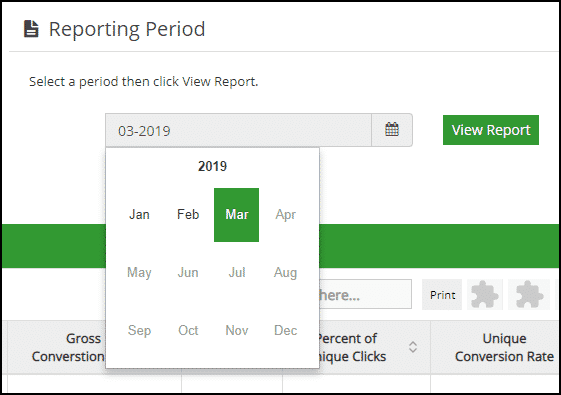Sort by the Unique Conversion Rate column
Image resolution: width=561 pixels, height=395 pixels.
click(504, 347)
